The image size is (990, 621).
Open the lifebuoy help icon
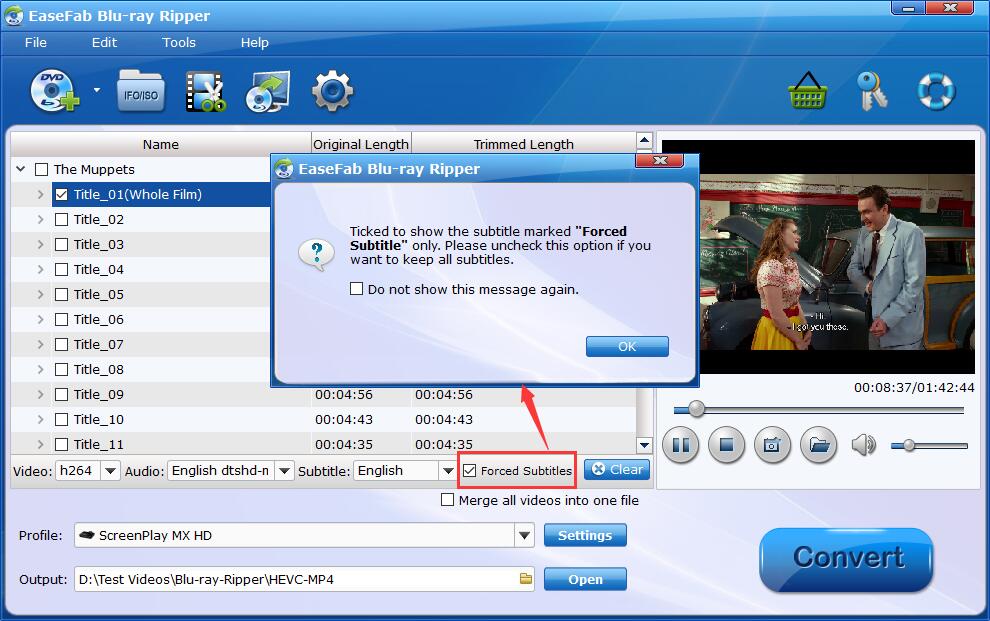936,91
